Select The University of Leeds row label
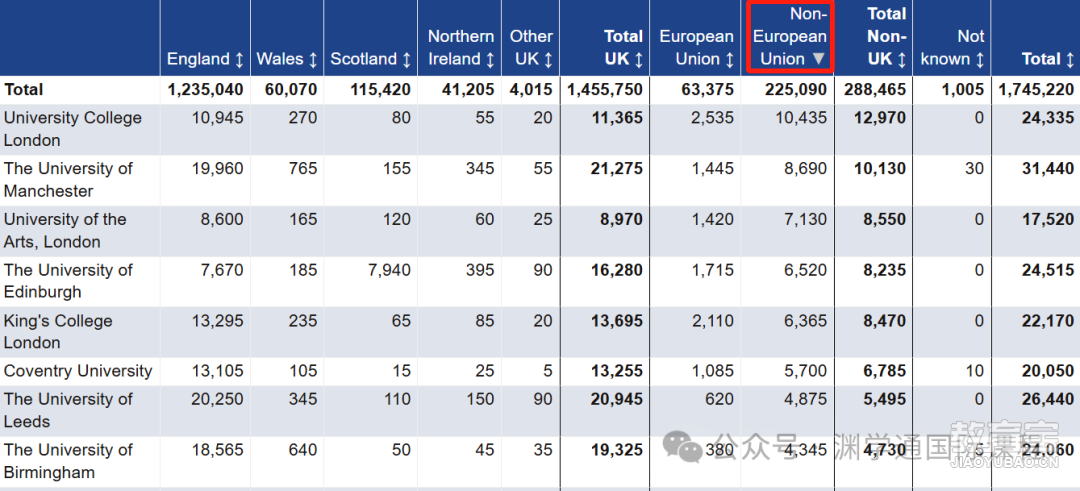This screenshot has height=491, width=1080. (x=68, y=410)
